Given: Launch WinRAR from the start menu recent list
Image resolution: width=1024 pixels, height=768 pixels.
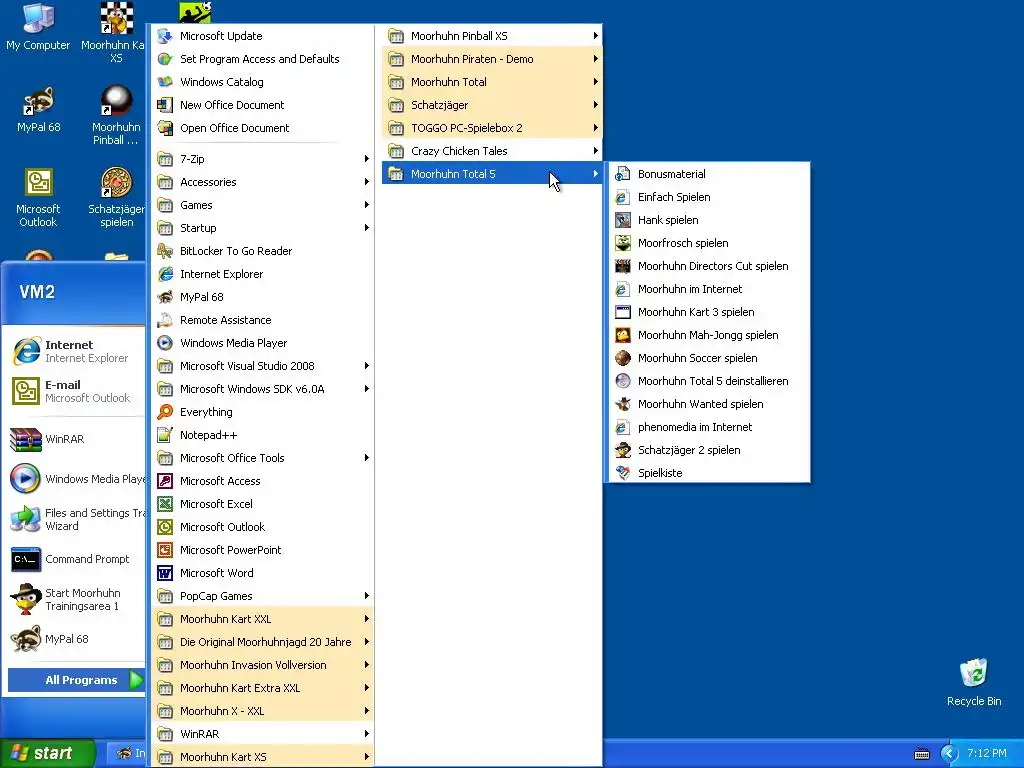Looking at the screenshot, I should (x=76, y=439).
